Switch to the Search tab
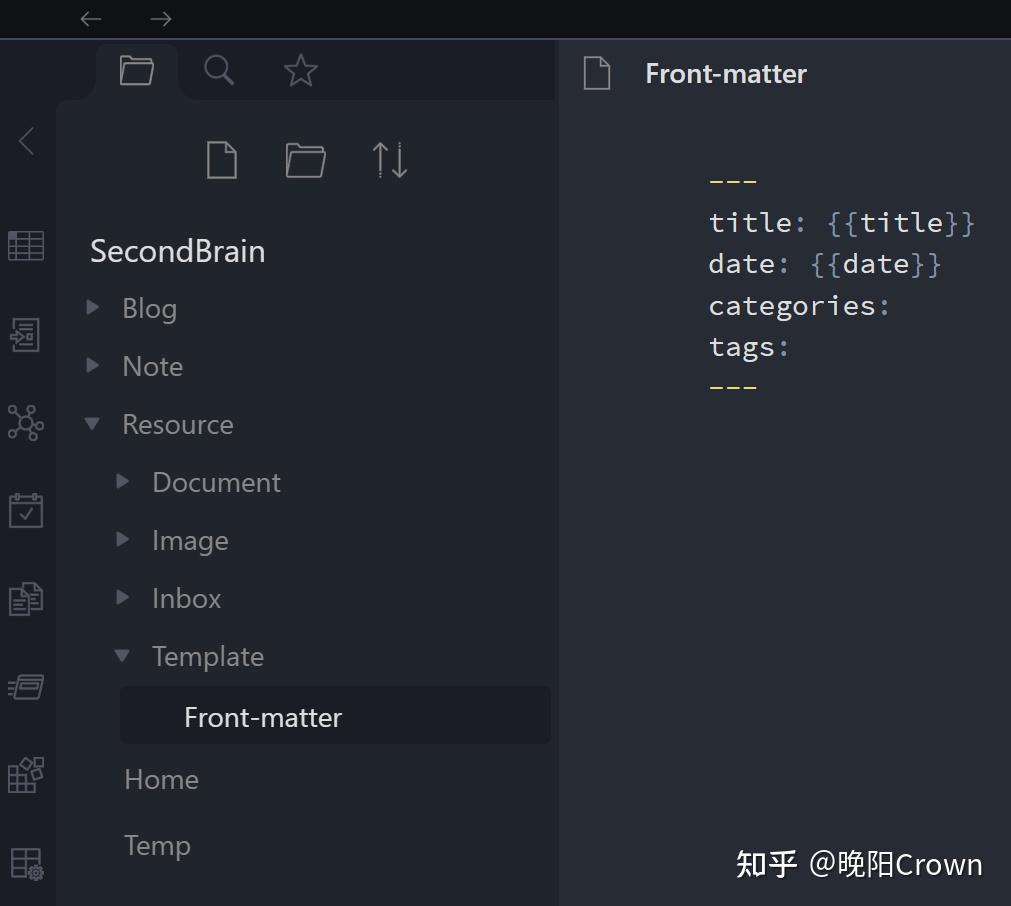 point(218,70)
